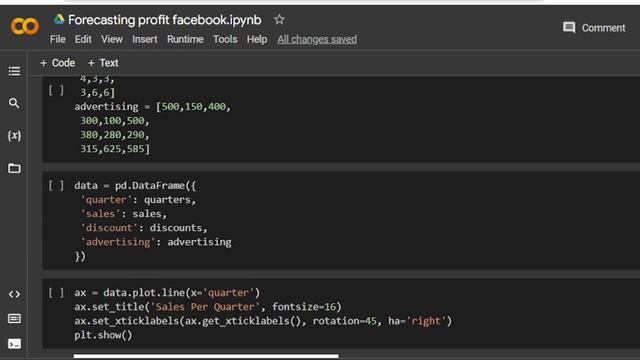This screenshot has width=640, height=360.
Task: Click the line "'discount': discounts,"
Action: 144,228
